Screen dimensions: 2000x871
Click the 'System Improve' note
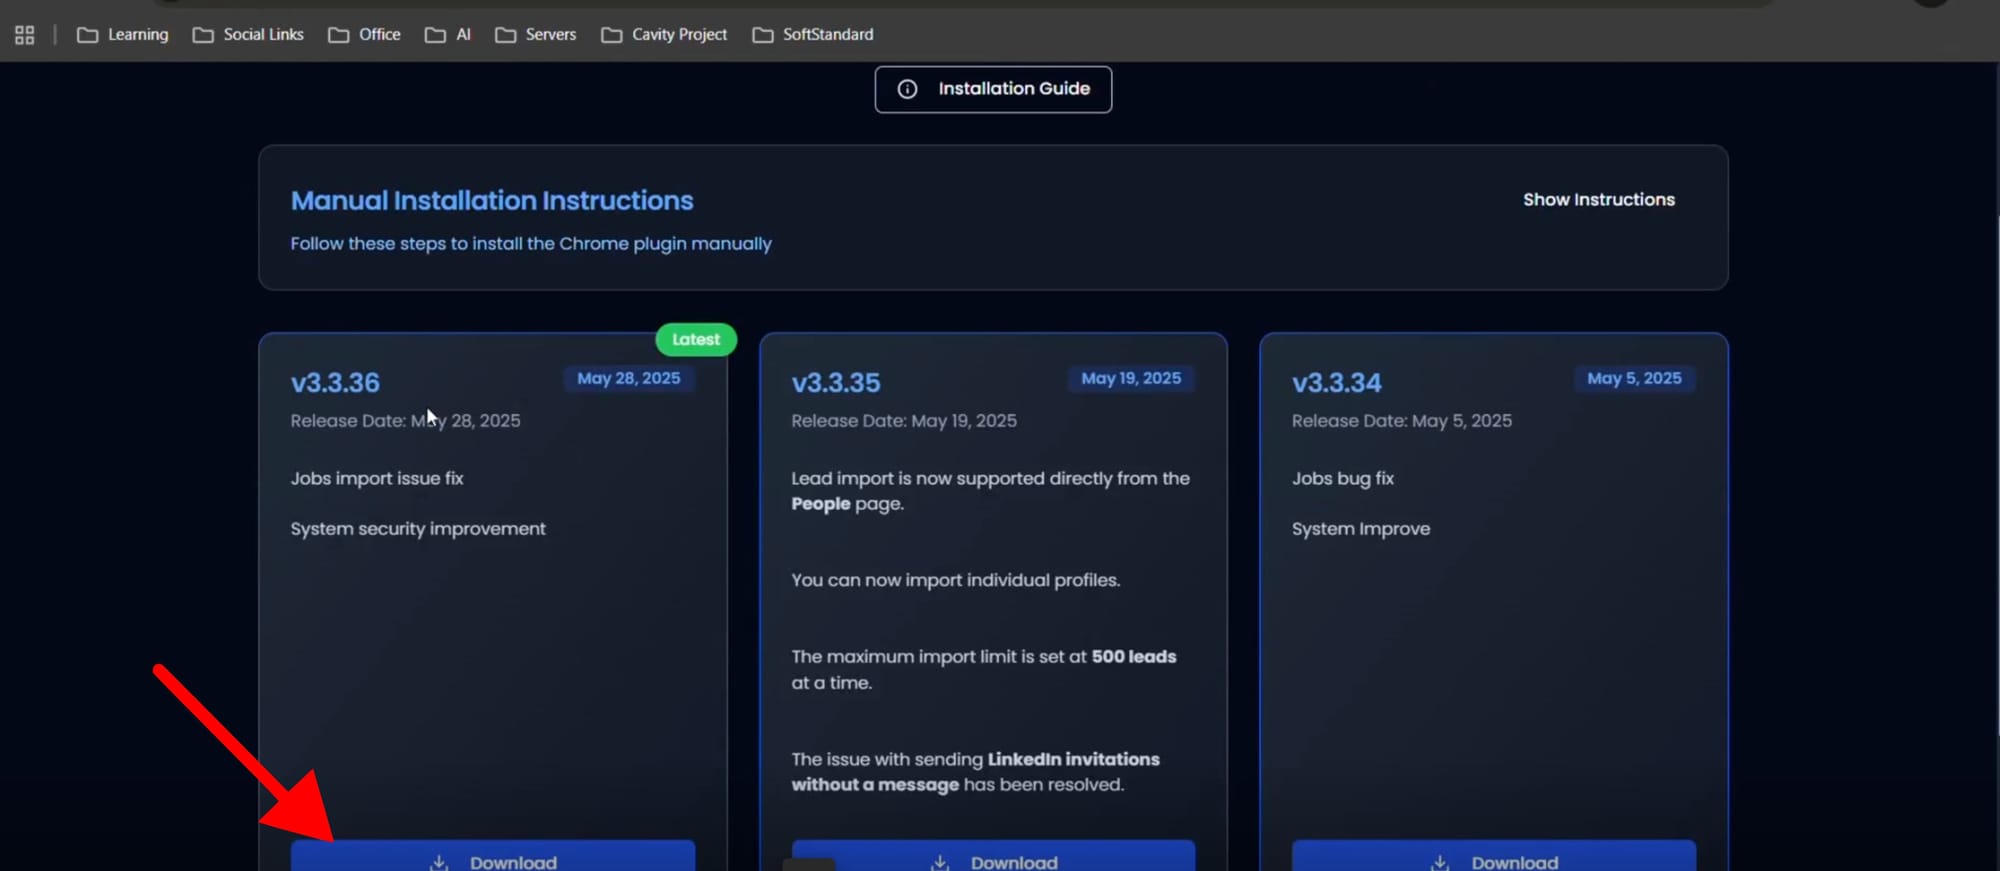coord(1361,529)
